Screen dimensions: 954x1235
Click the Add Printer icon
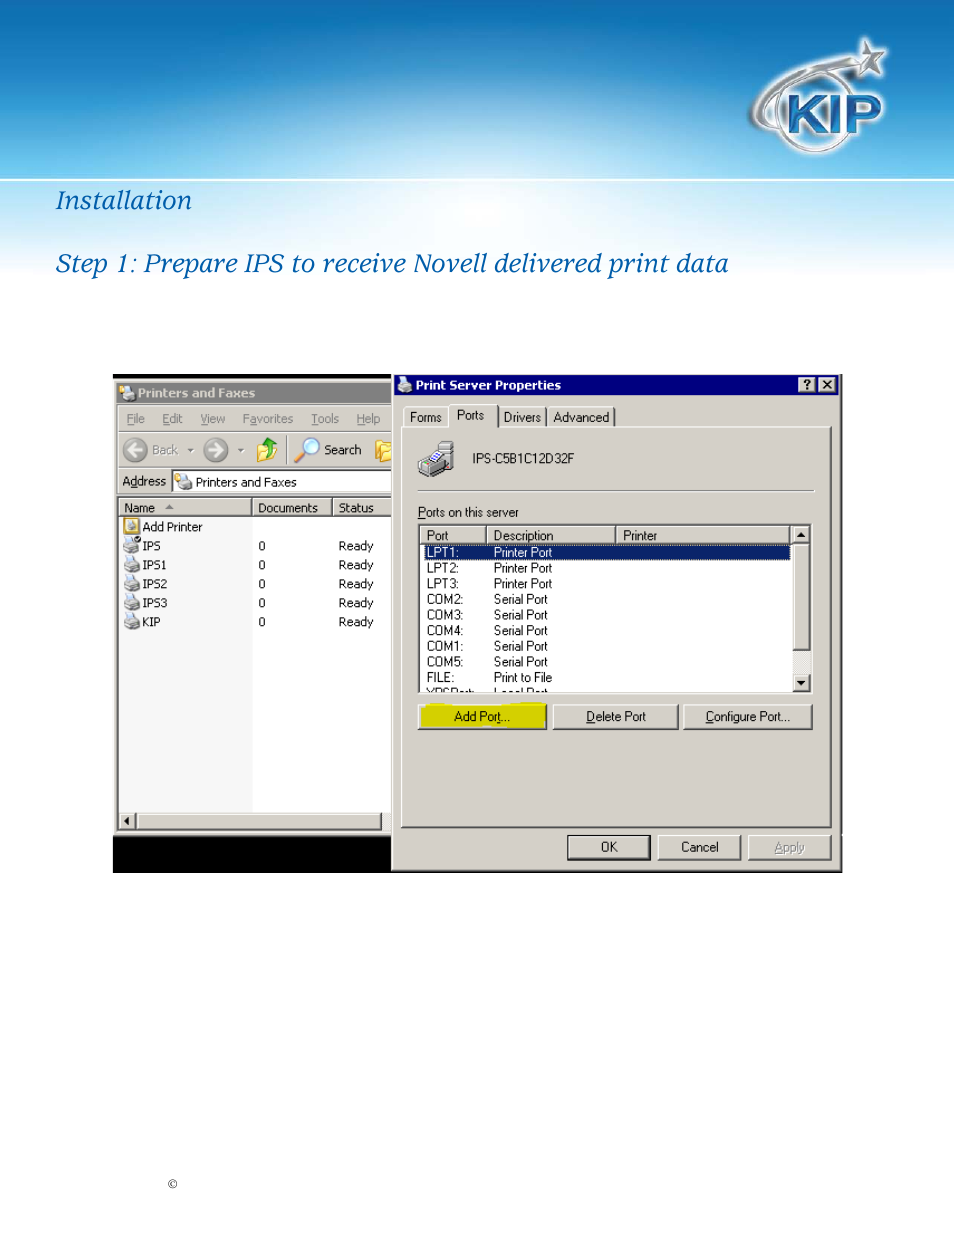point(131,526)
